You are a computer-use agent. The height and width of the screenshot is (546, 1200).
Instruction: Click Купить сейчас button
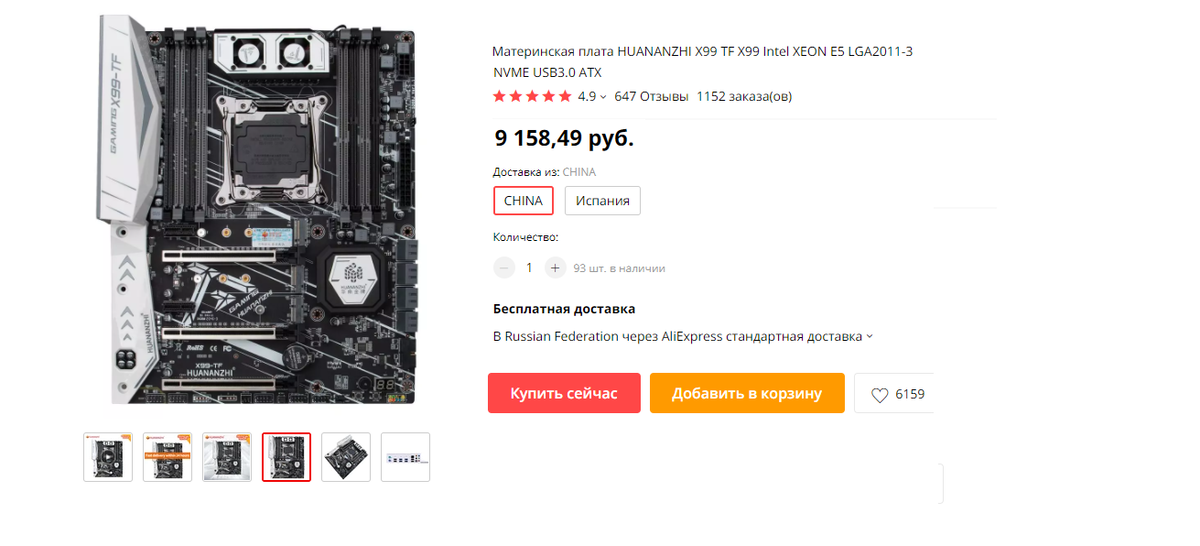click(x=564, y=394)
